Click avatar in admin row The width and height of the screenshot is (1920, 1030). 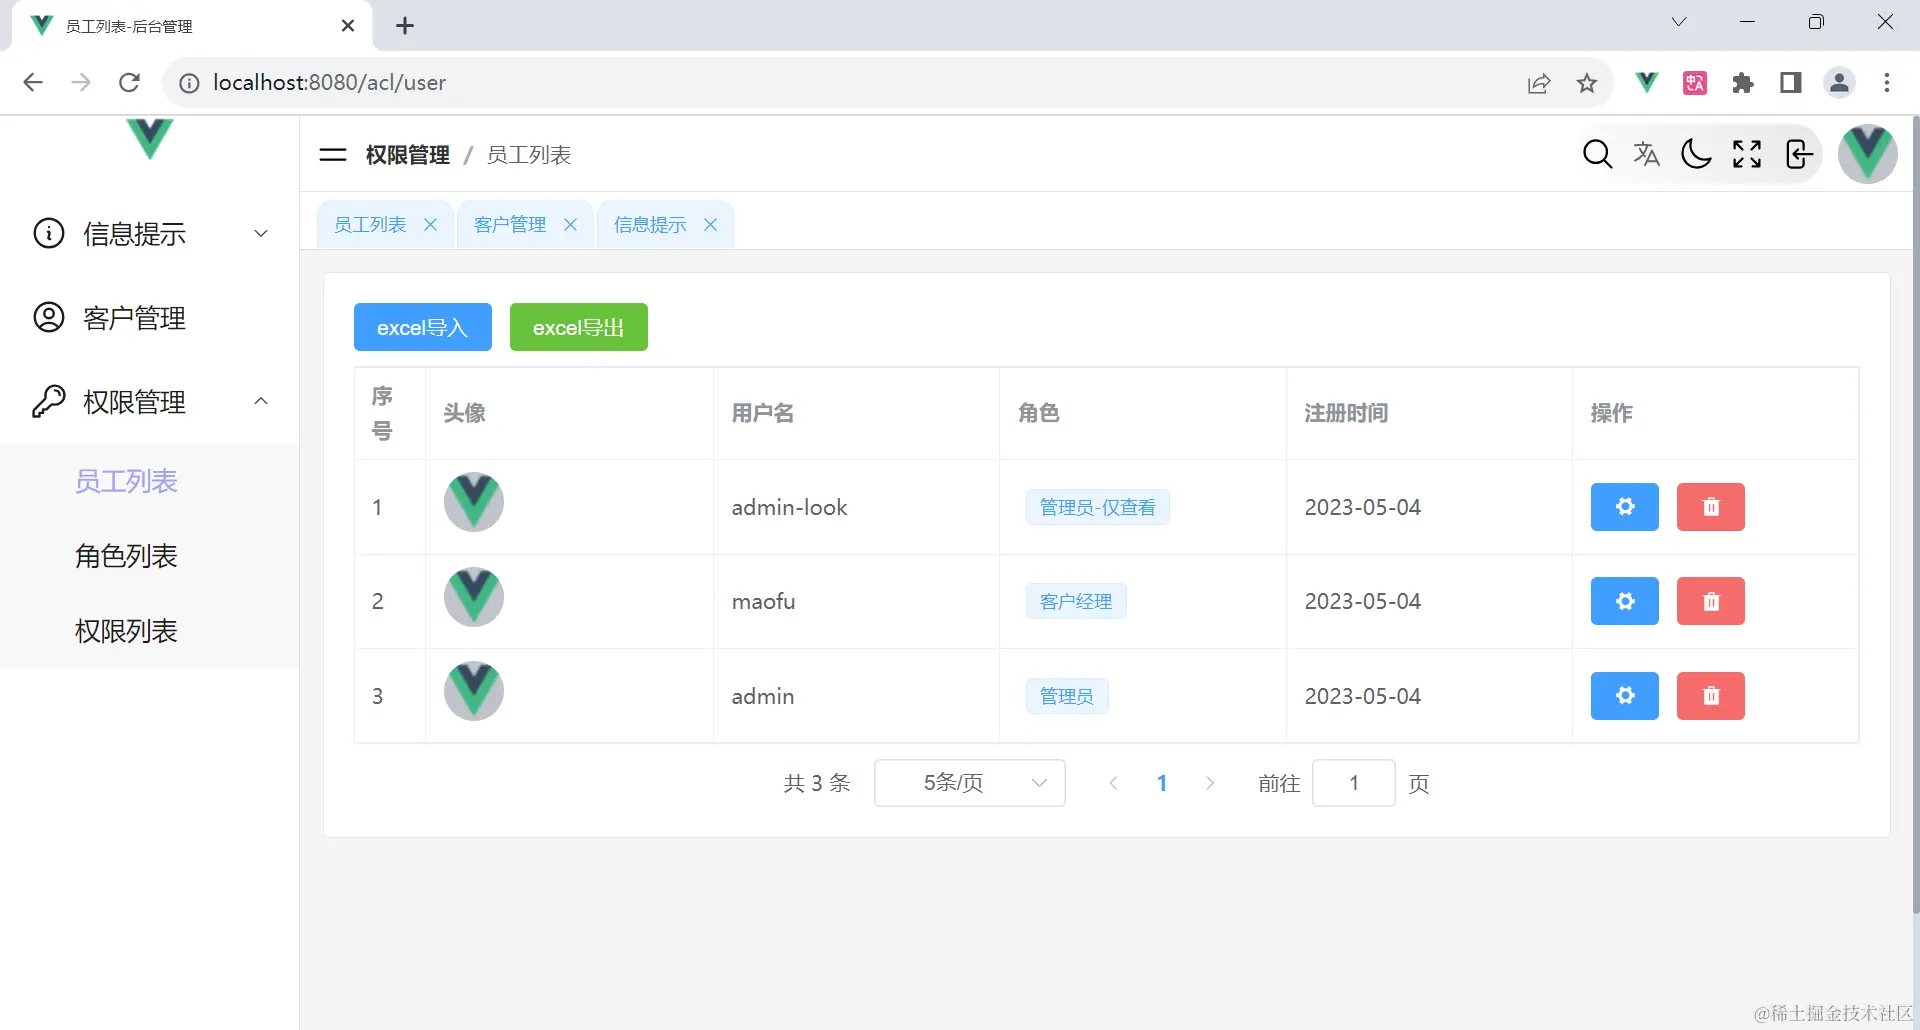[x=473, y=691]
